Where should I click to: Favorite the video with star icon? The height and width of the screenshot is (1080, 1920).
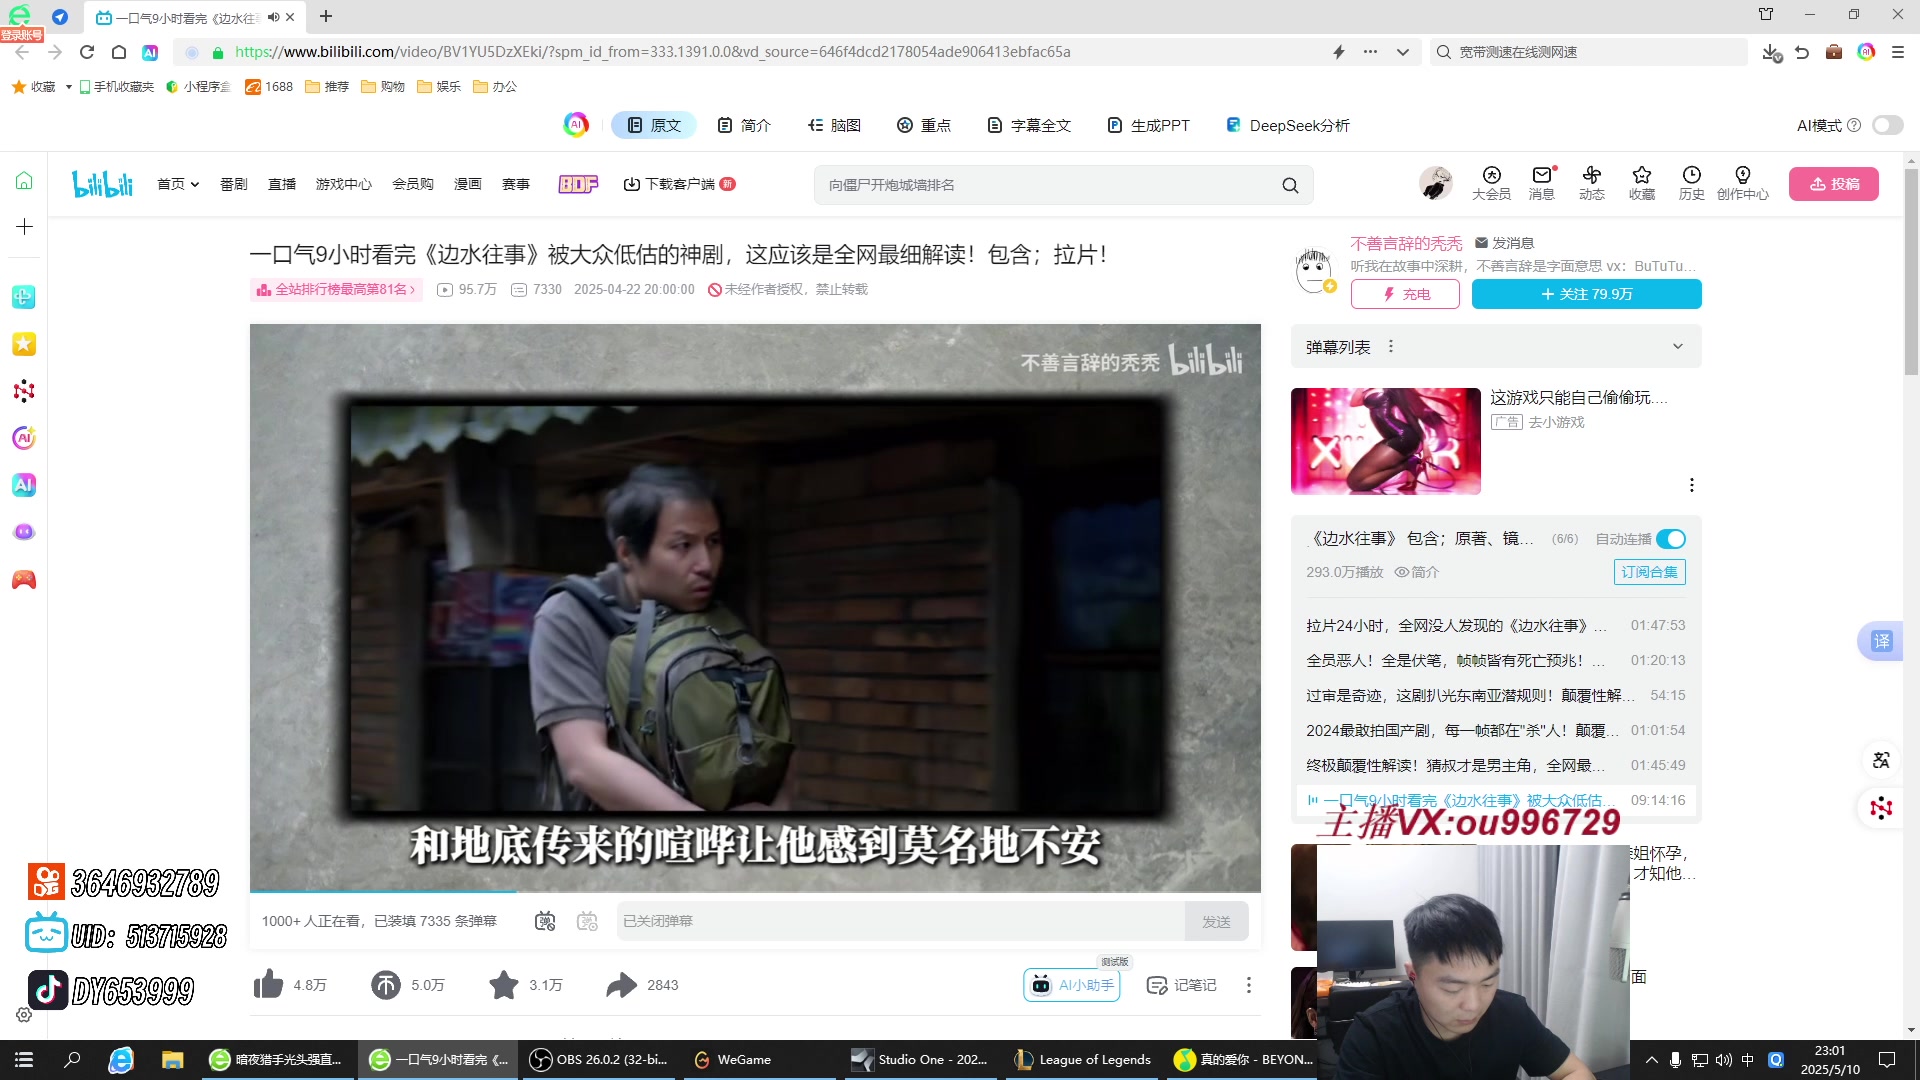point(504,985)
